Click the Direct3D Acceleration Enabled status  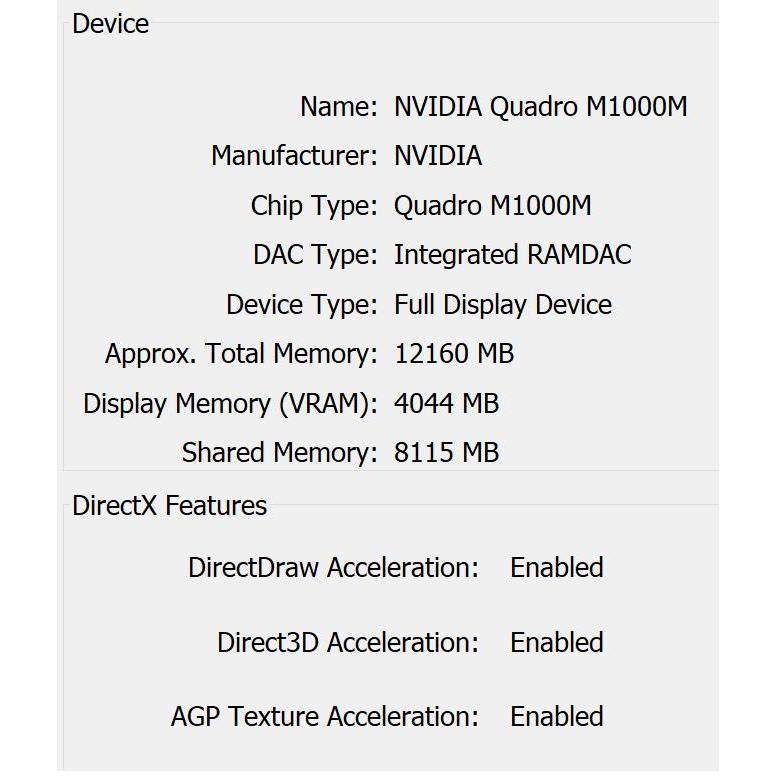click(x=556, y=642)
